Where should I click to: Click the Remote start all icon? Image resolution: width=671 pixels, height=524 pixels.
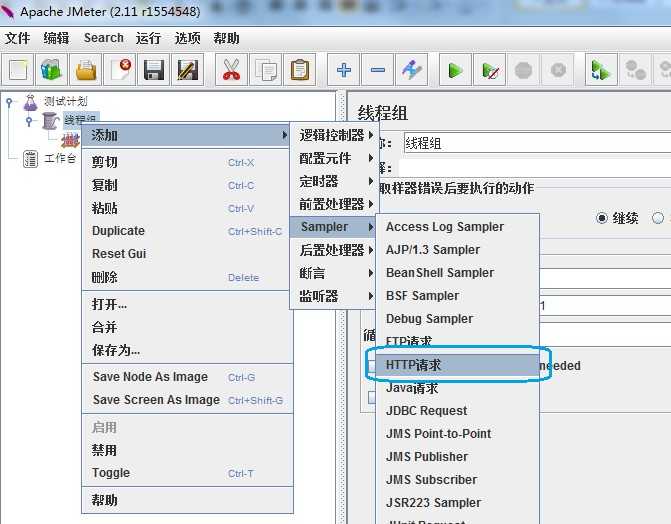coord(601,69)
